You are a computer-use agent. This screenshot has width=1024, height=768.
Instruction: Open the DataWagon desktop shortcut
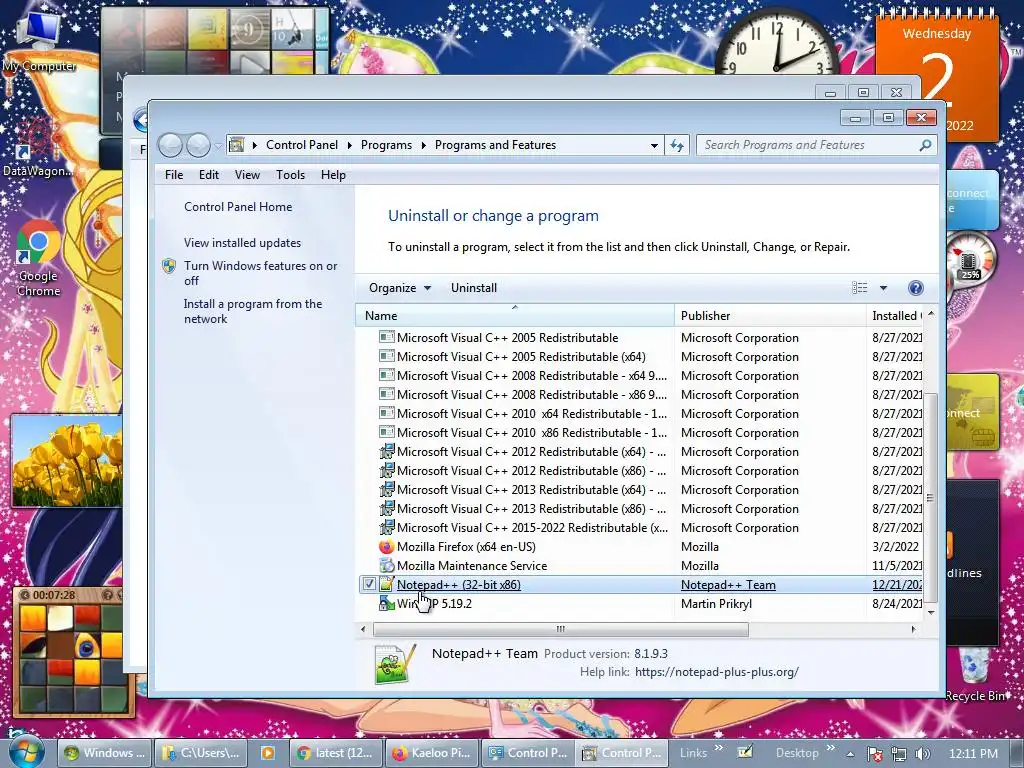point(37,148)
